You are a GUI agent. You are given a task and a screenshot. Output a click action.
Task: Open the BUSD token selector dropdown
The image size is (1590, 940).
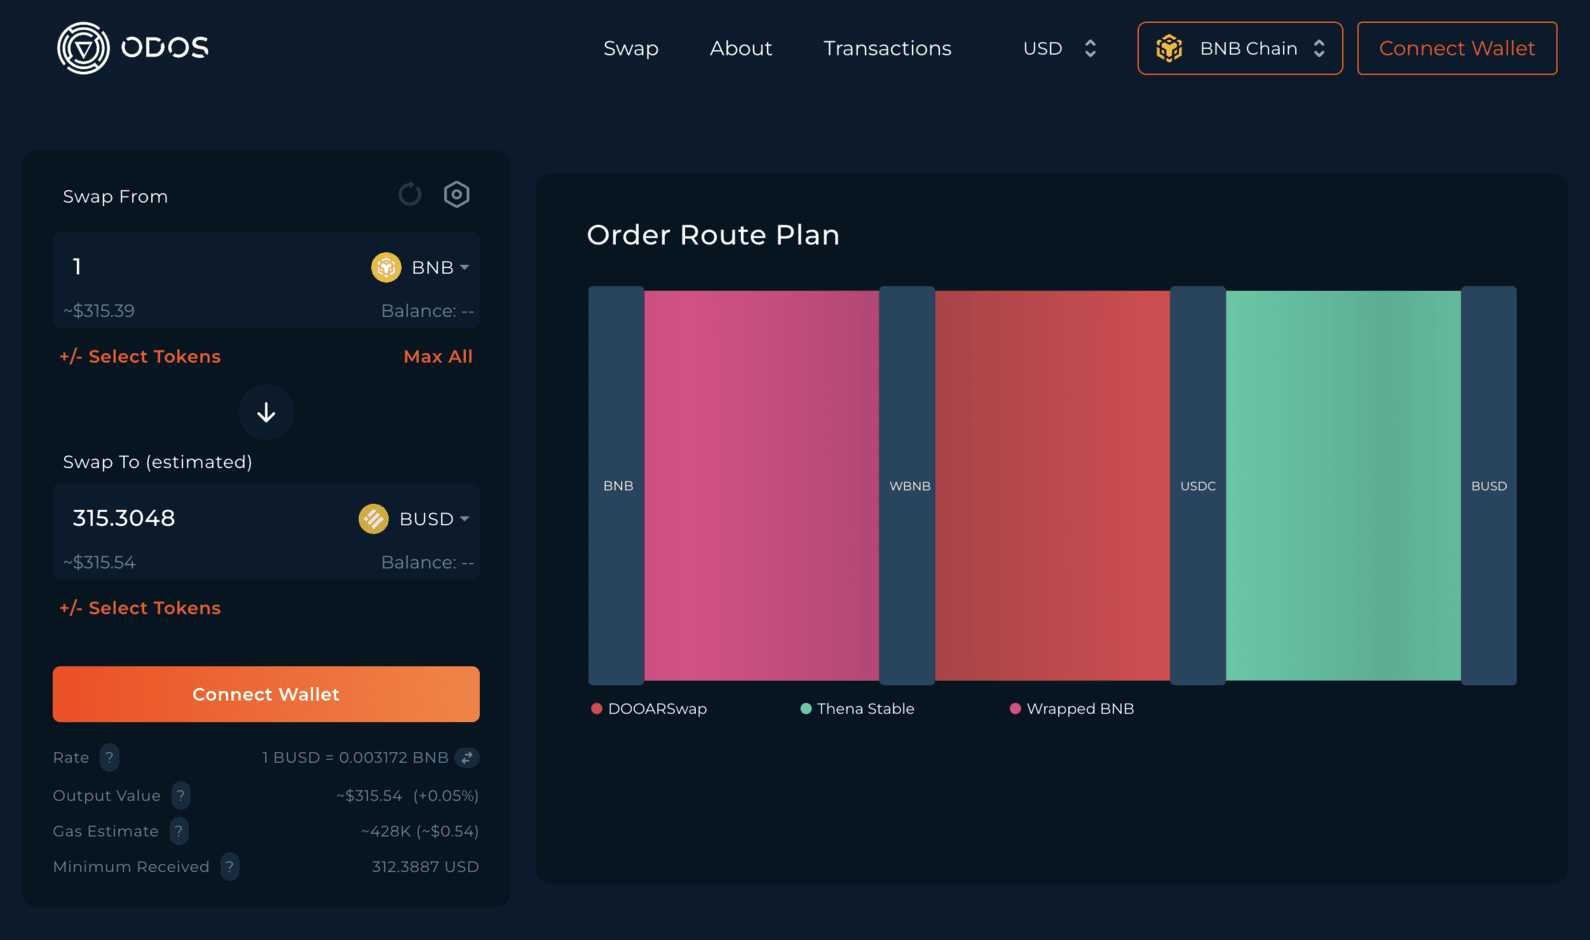pyautogui.click(x=415, y=519)
